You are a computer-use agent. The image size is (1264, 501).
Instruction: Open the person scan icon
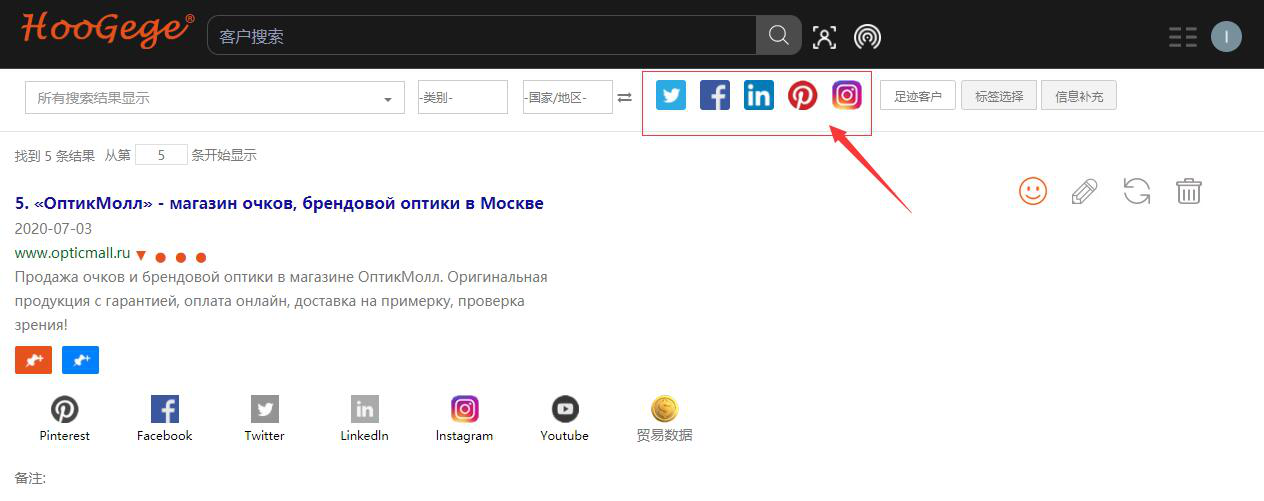pyautogui.click(x=824, y=37)
